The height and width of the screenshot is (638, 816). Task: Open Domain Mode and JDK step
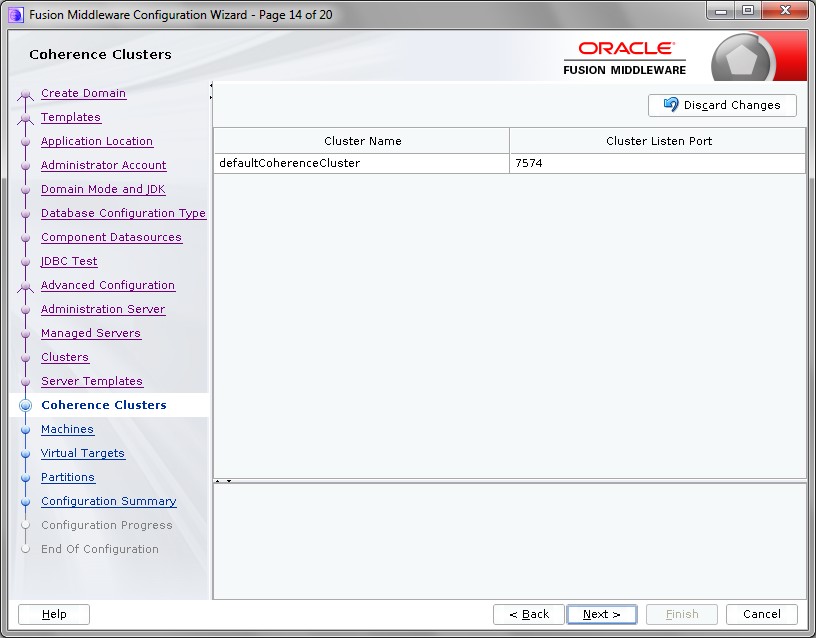pyautogui.click(x=103, y=189)
